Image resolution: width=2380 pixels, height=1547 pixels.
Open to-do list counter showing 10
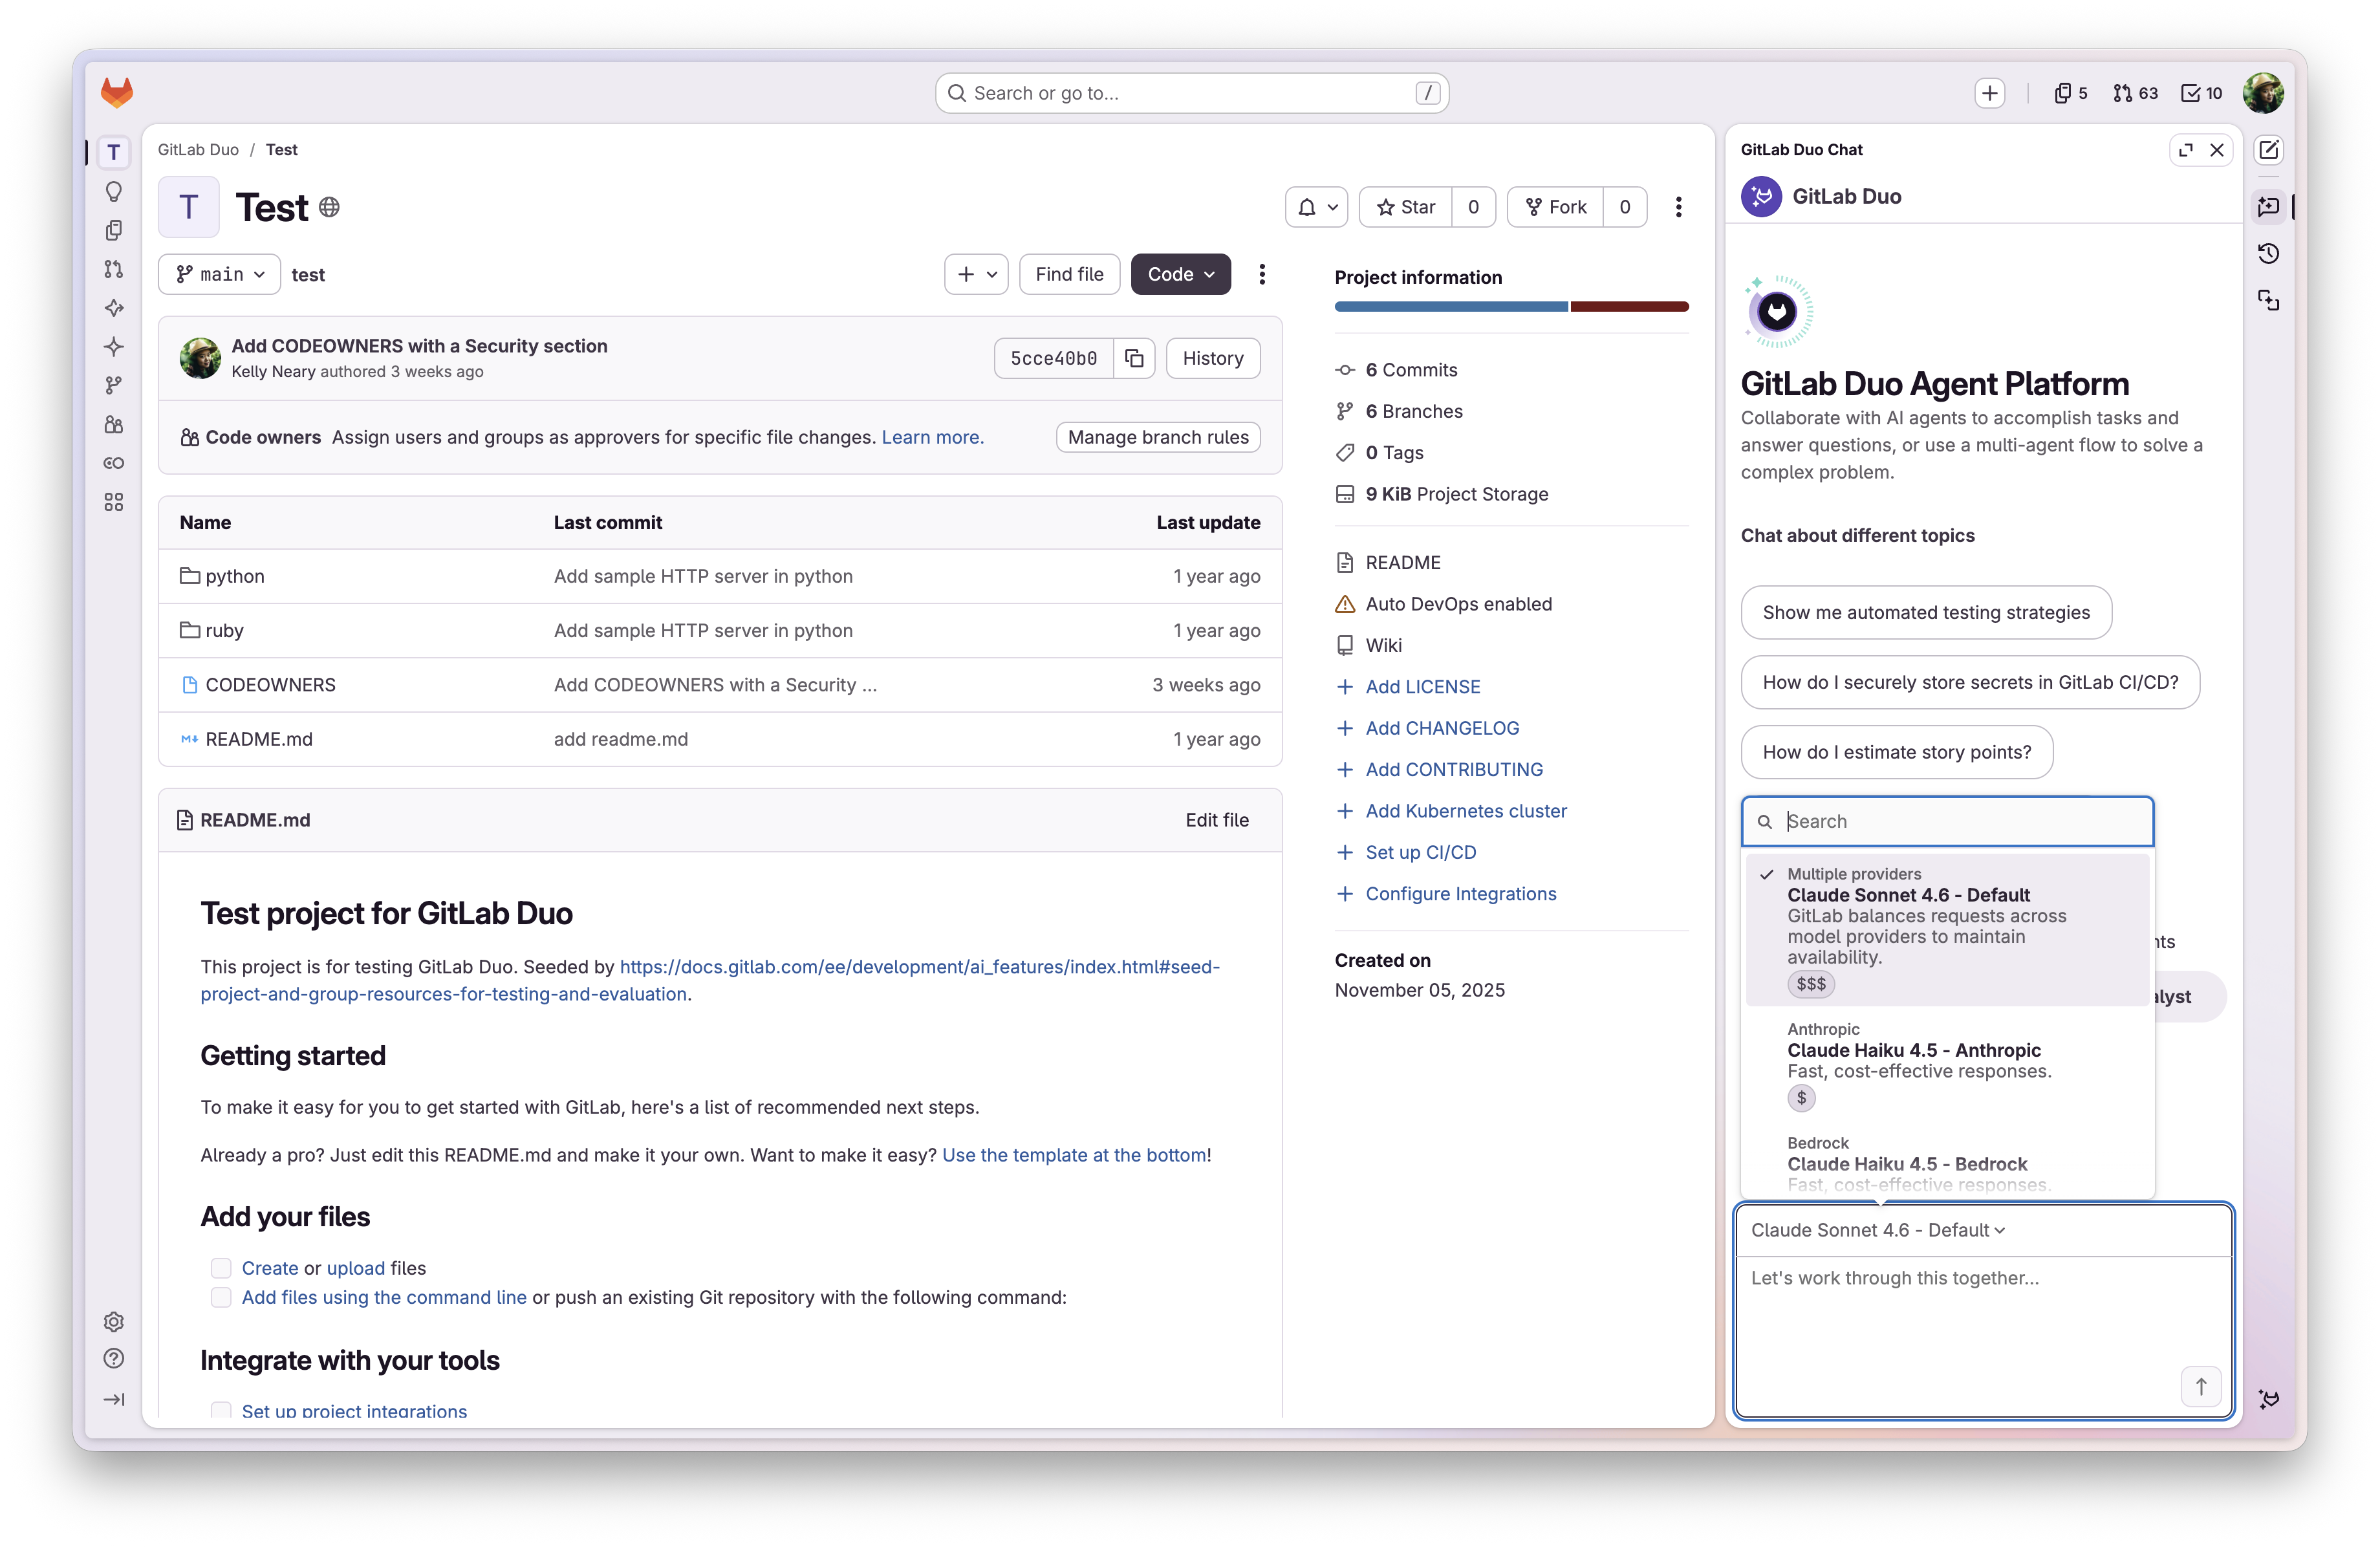click(x=2201, y=93)
